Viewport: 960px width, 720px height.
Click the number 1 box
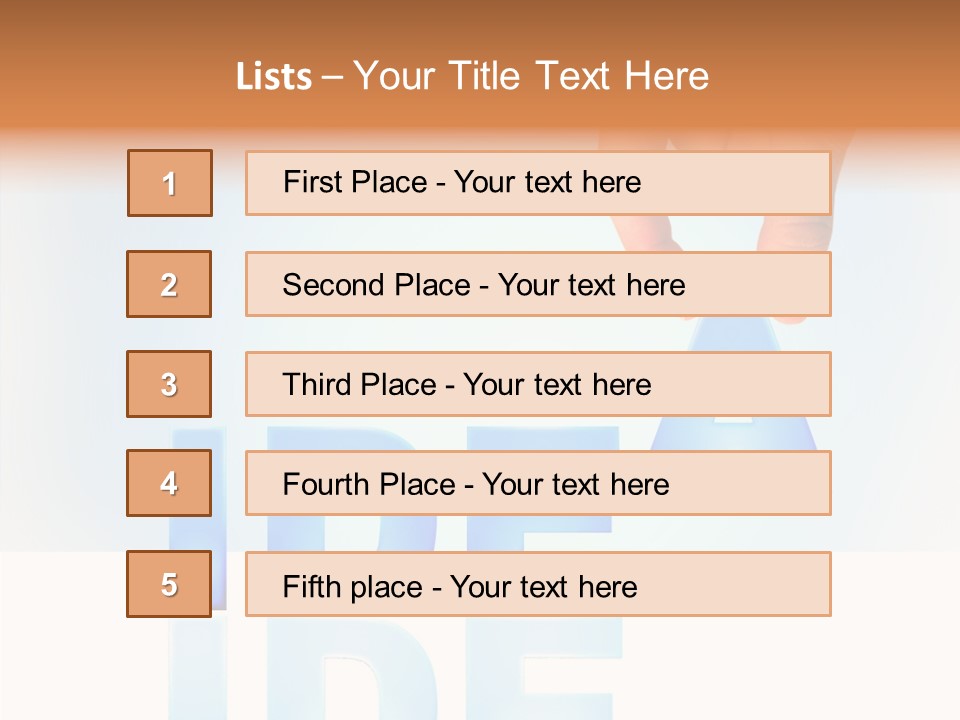pyautogui.click(x=170, y=183)
